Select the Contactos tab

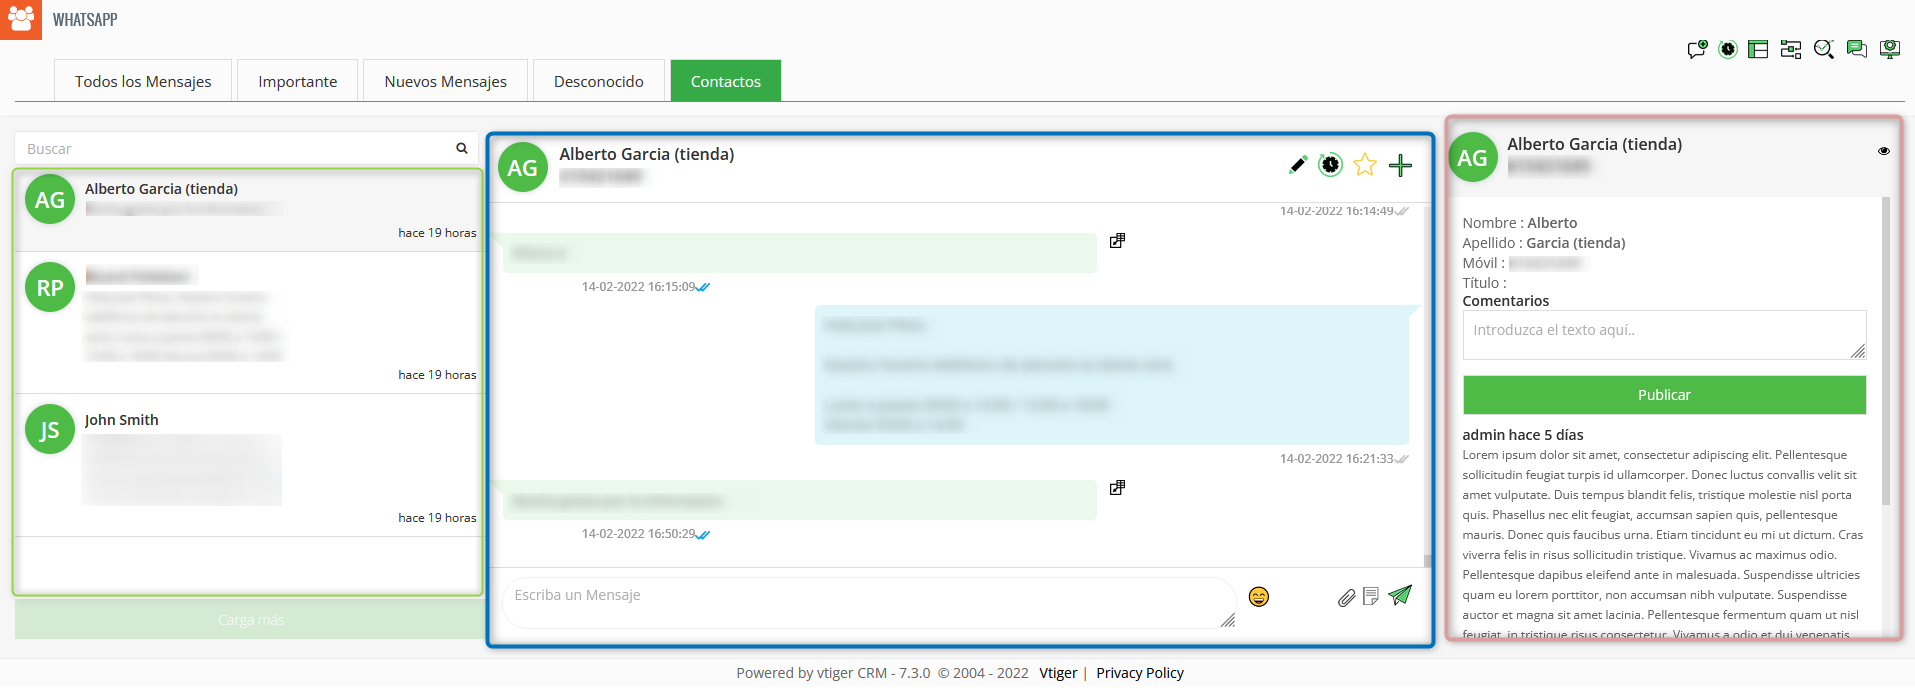pos(726,81)
